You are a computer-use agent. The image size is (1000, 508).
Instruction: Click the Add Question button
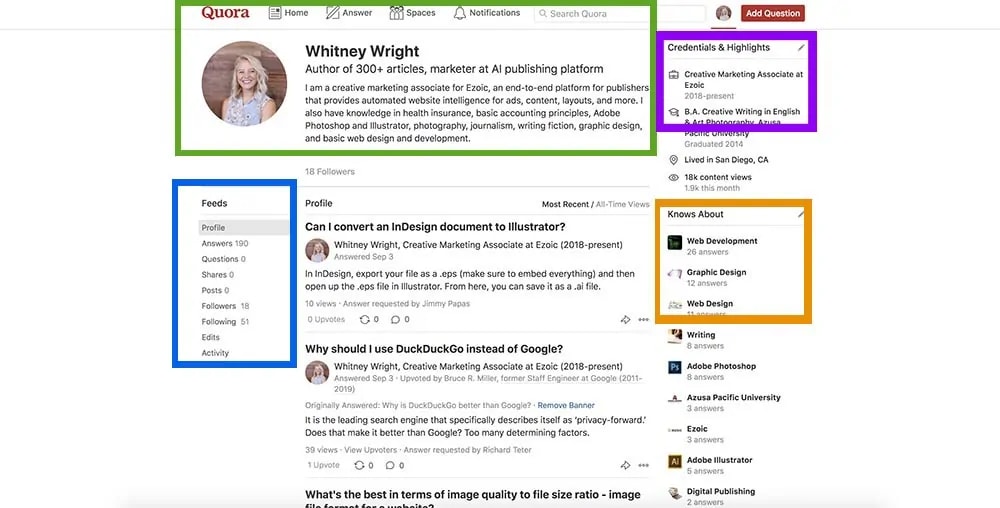772,13
